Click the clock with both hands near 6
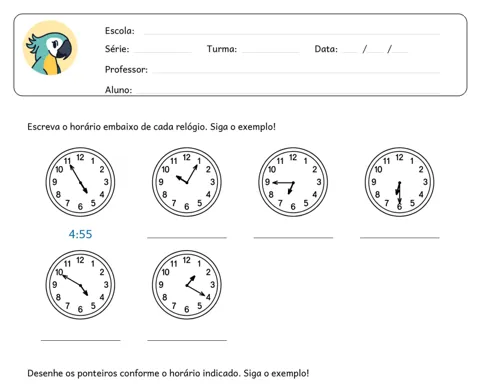This screenshot has width=480, height=384. point(399,182)
